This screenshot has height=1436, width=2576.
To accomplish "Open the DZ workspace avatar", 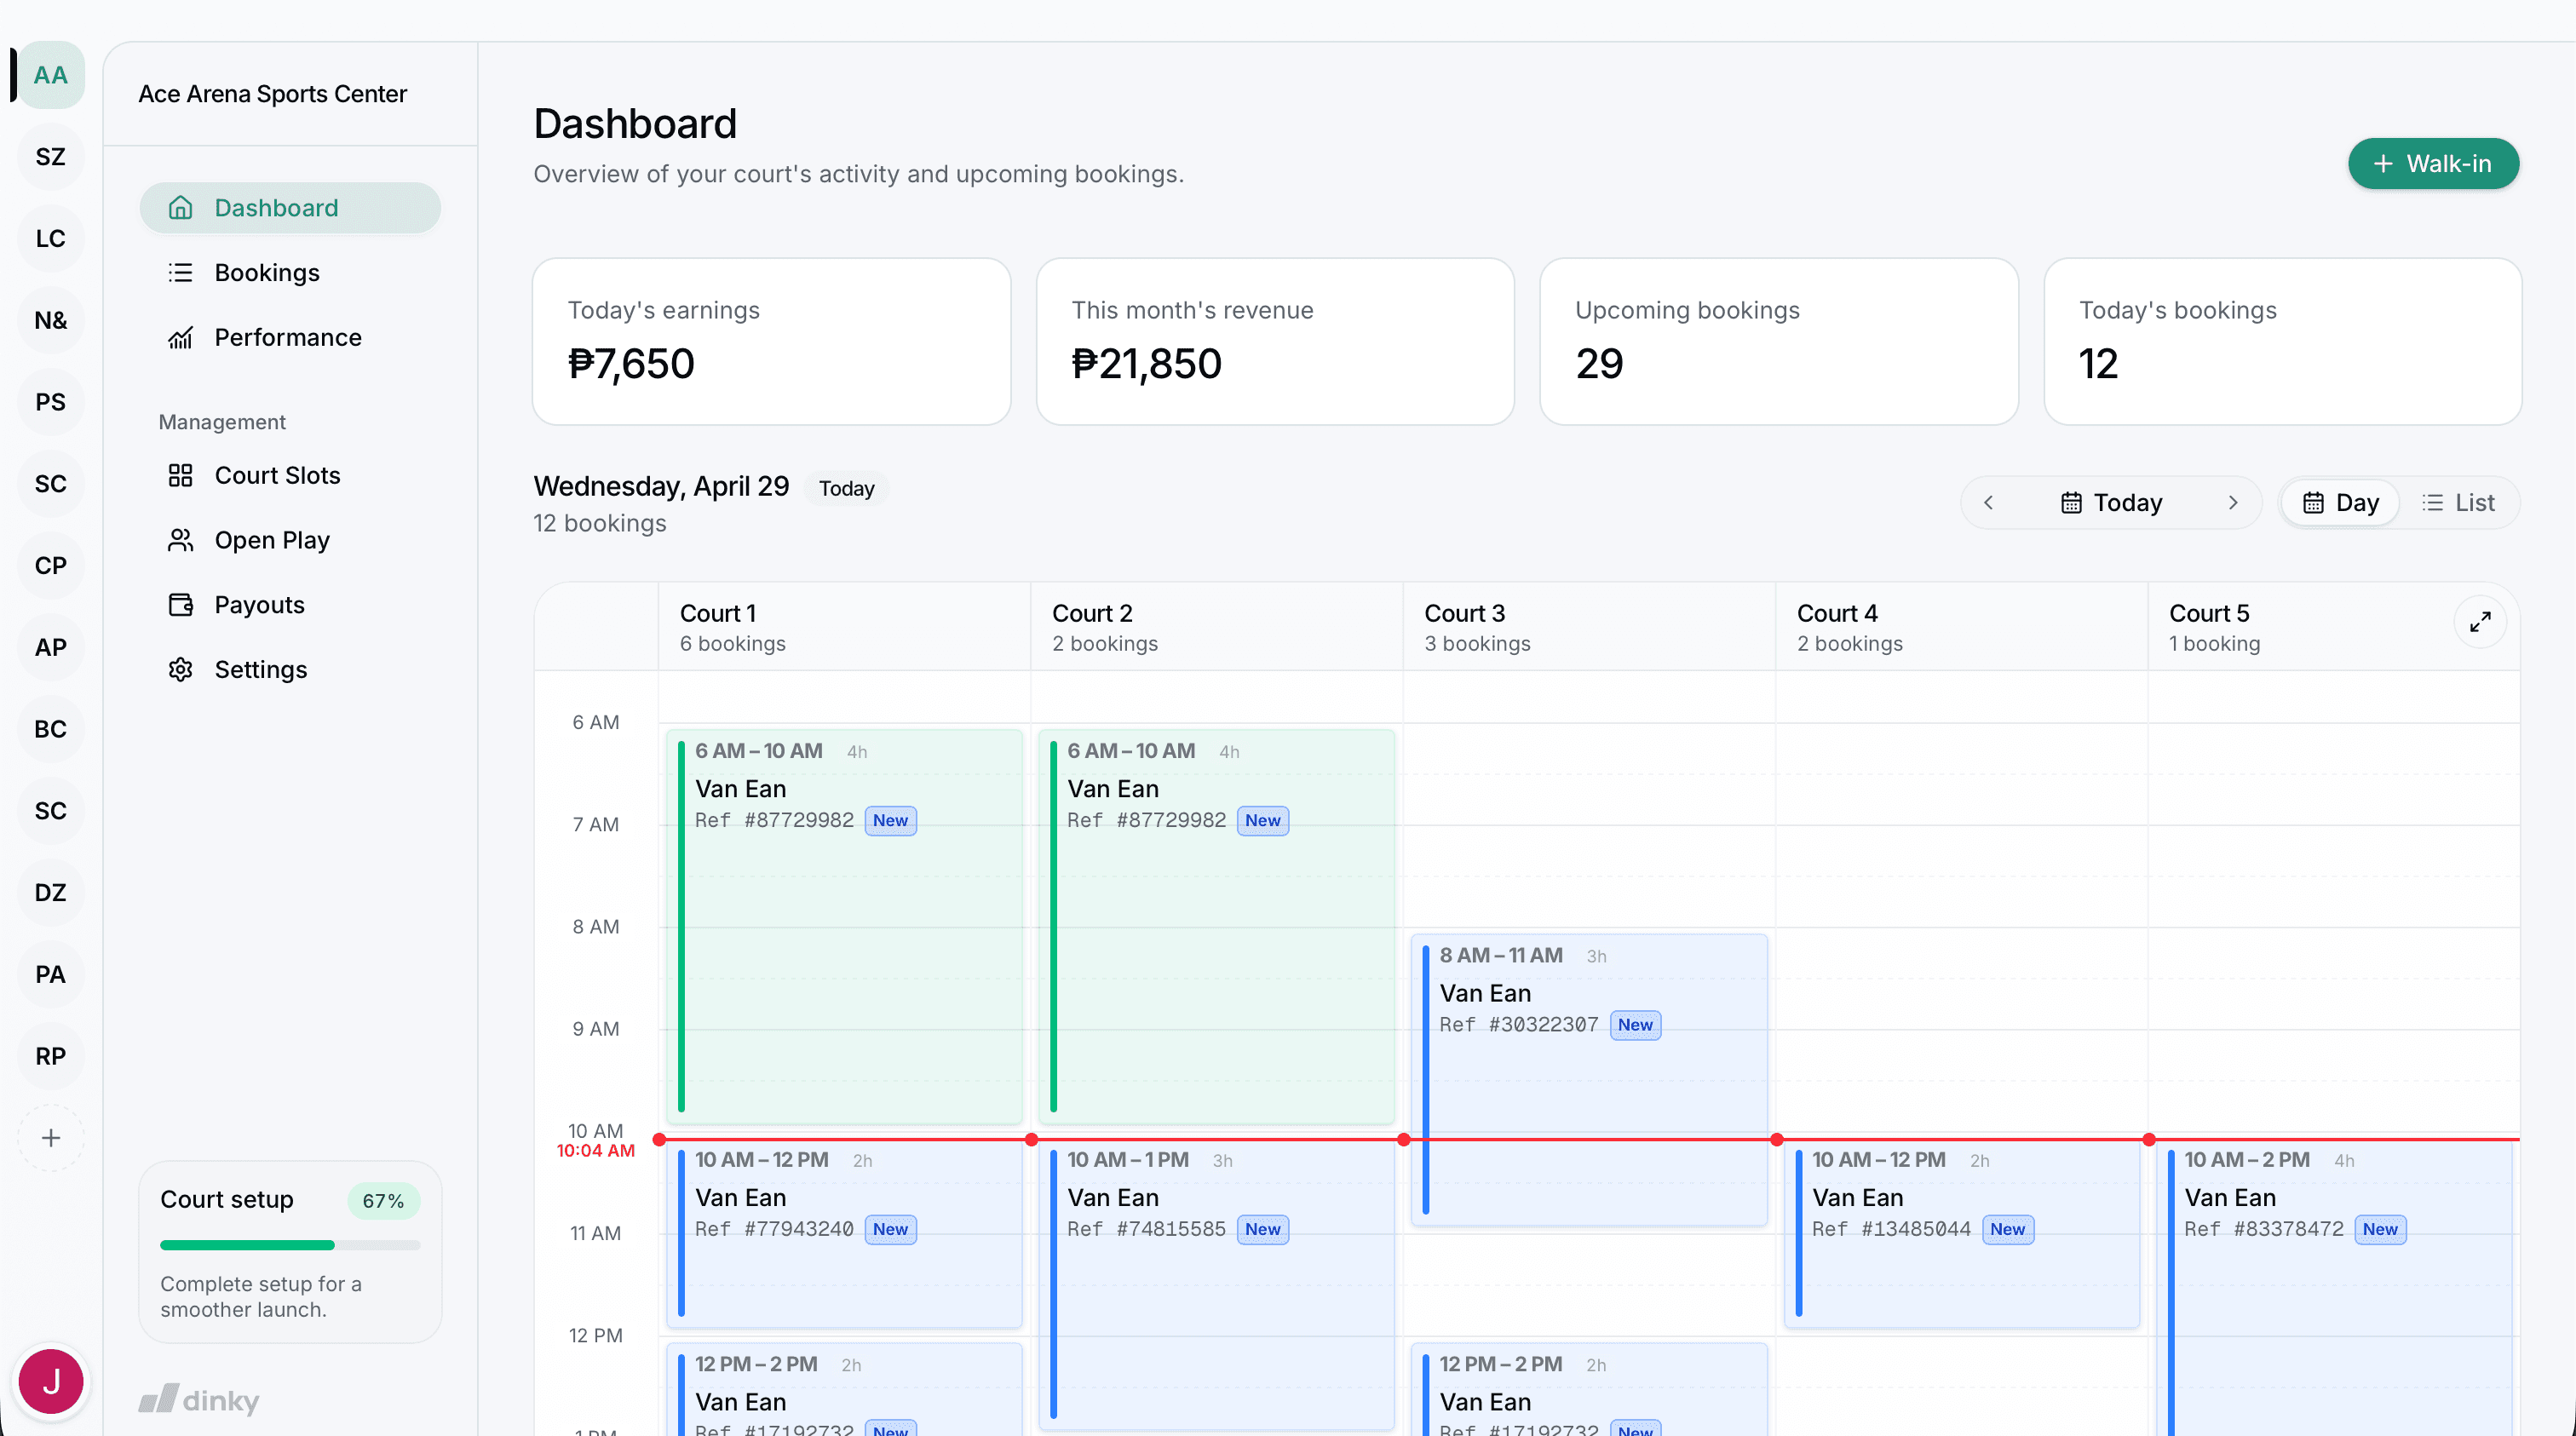I will click(x=51, y=893).
